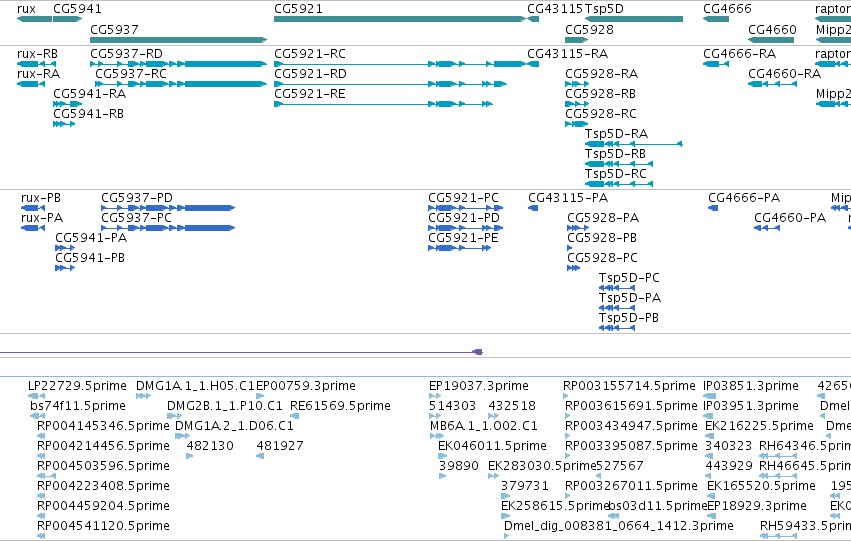The height and width of the screenshot is (541, 851).
Task: Click EST 482130
Action: click(x=189, y=456)
